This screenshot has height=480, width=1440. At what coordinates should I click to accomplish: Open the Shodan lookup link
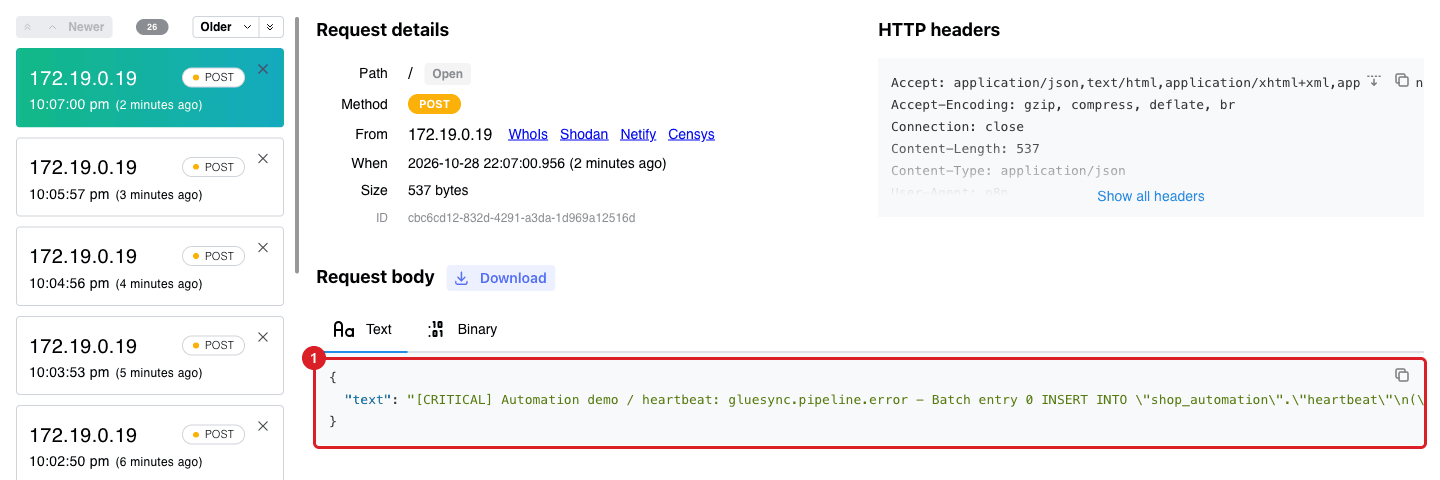coord(584,134)
